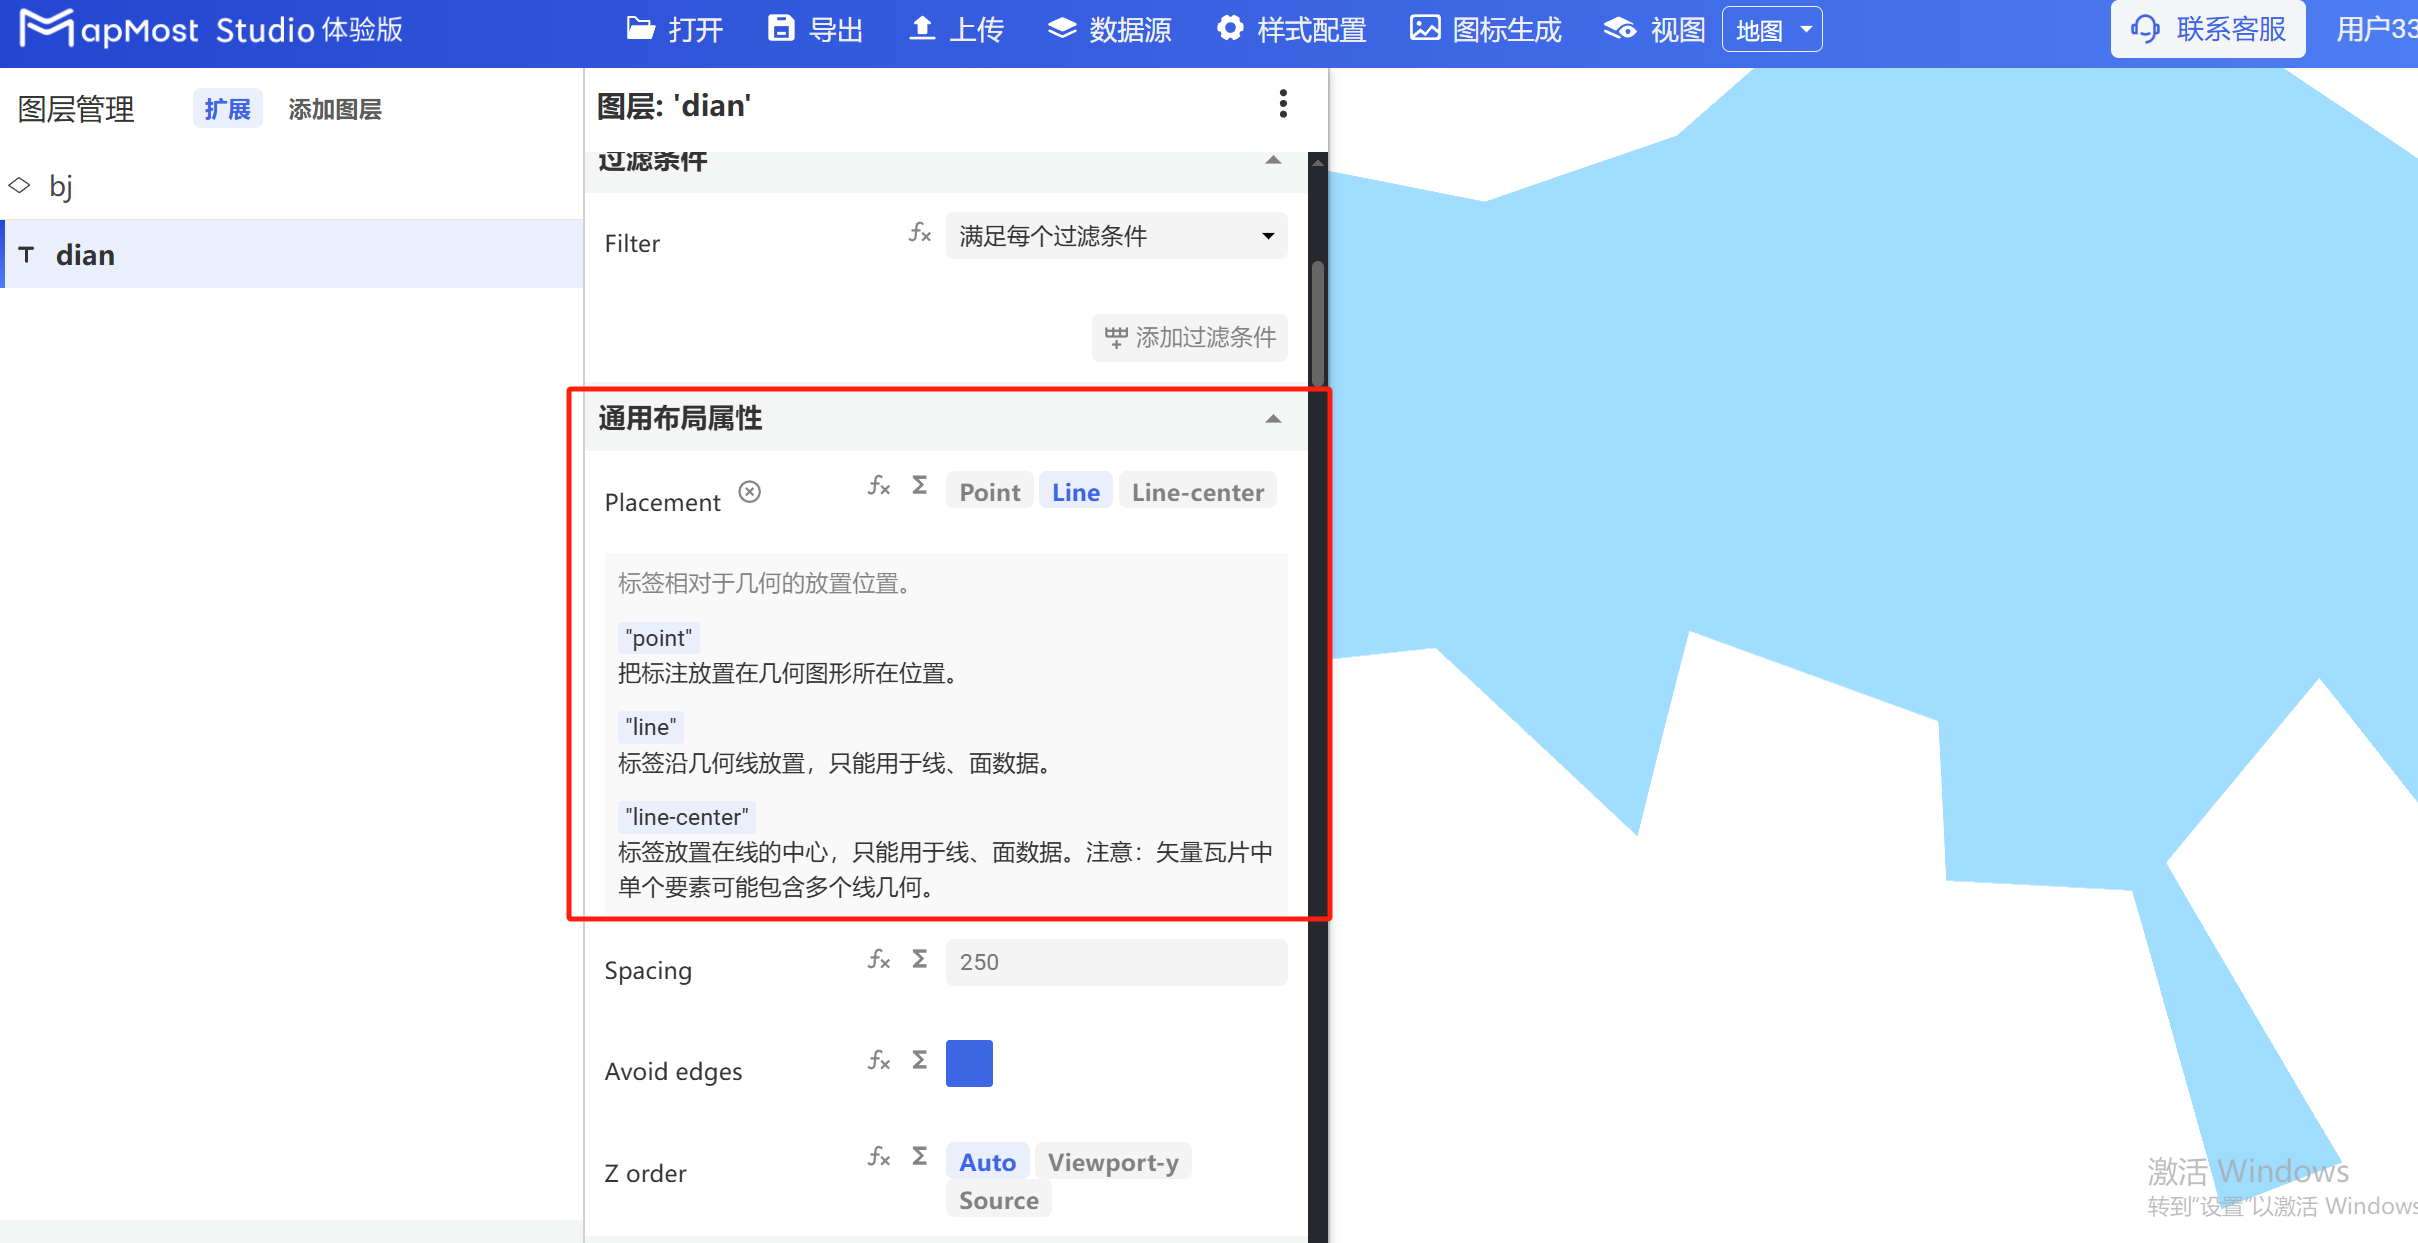Collapse the 通用布局属性 section
This screenshot has width=2418, height=1243.
pos(1271,419)
